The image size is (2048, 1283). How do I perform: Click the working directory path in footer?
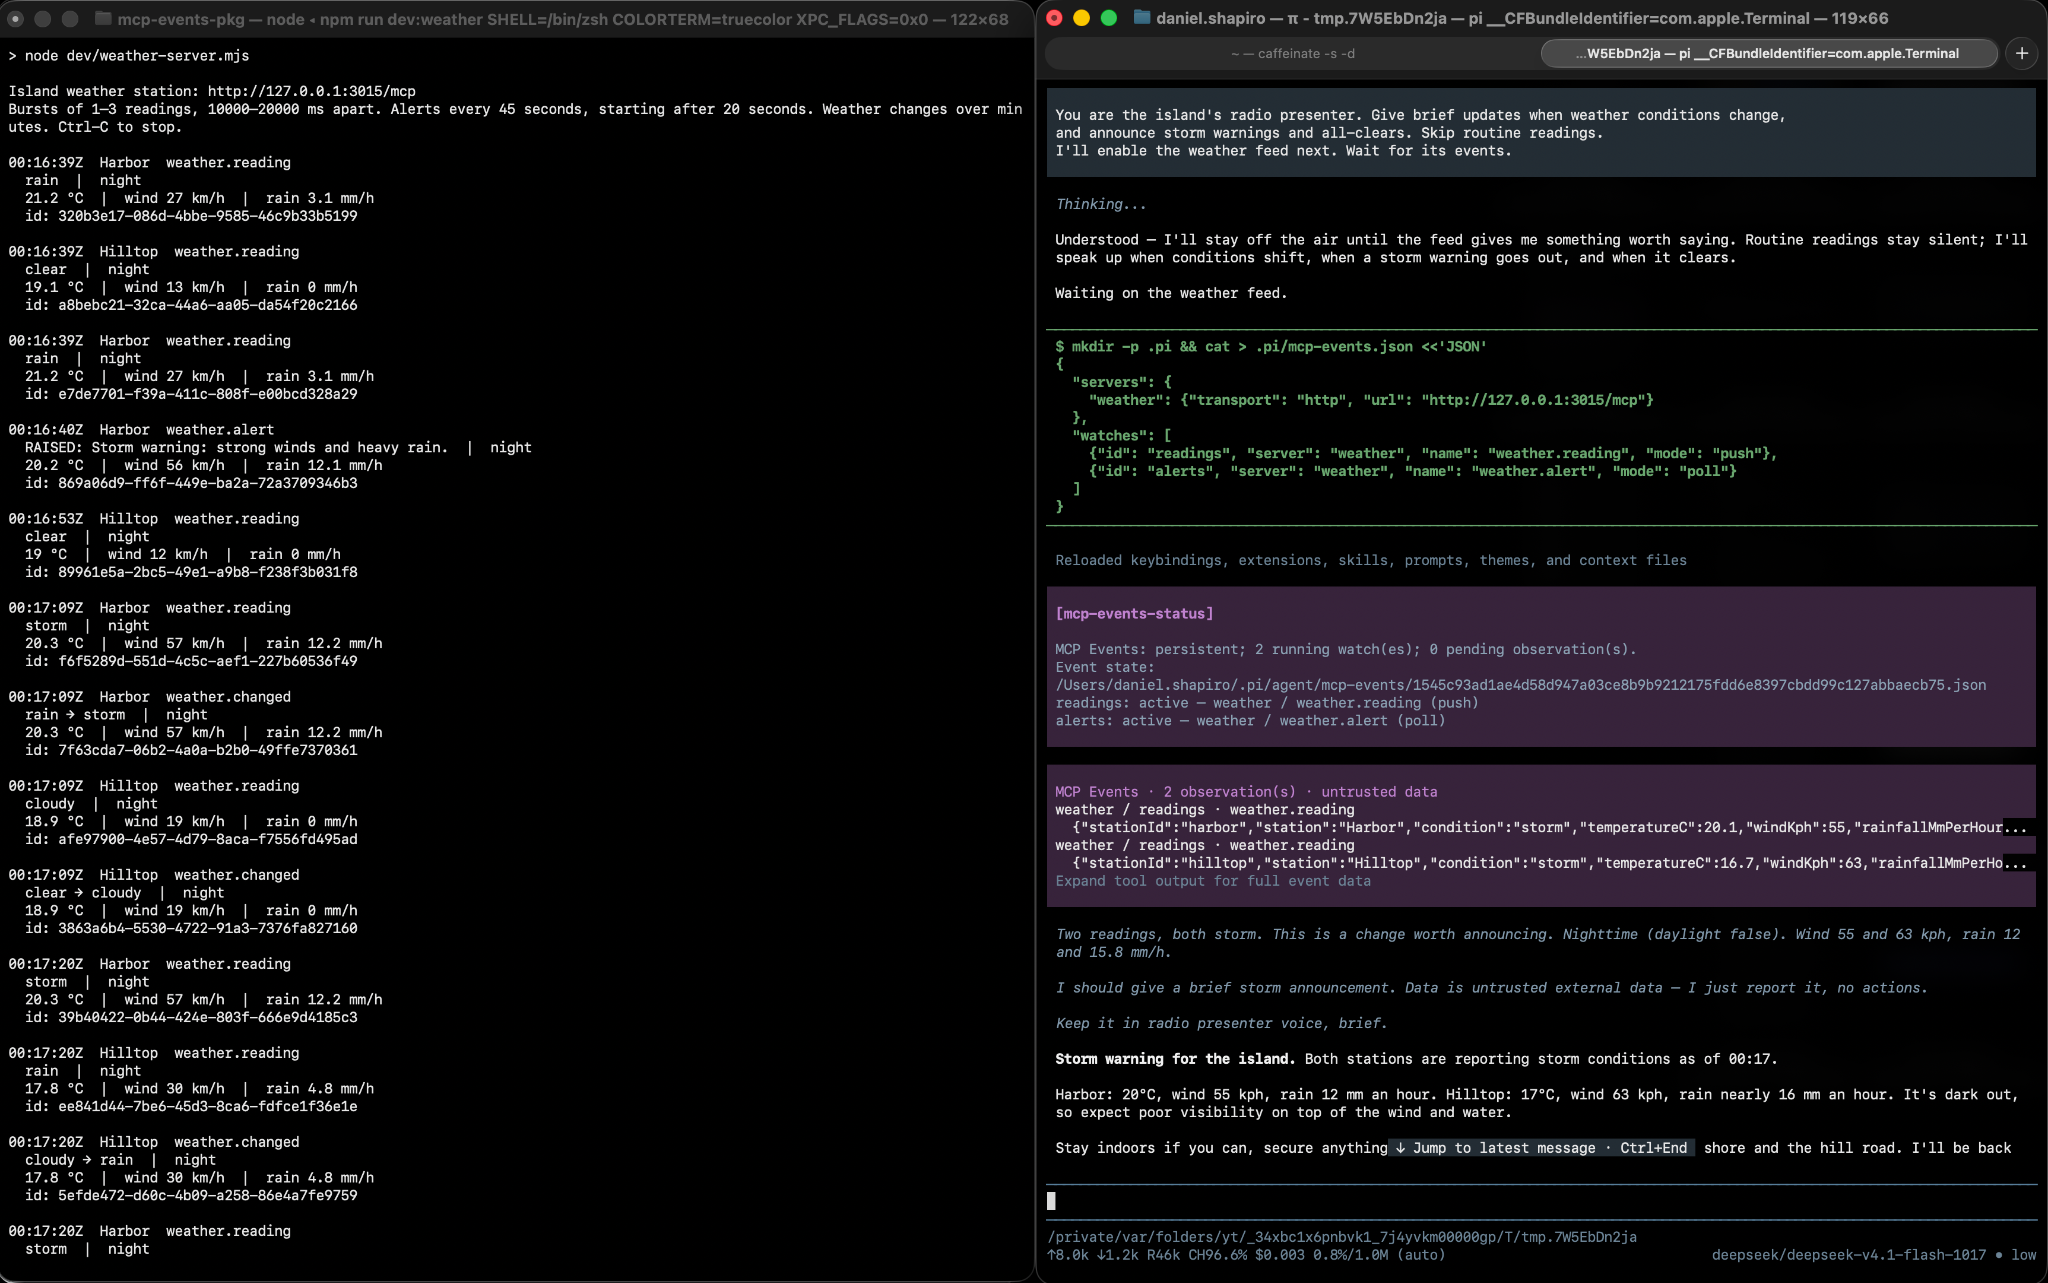coord(1342,1237)
